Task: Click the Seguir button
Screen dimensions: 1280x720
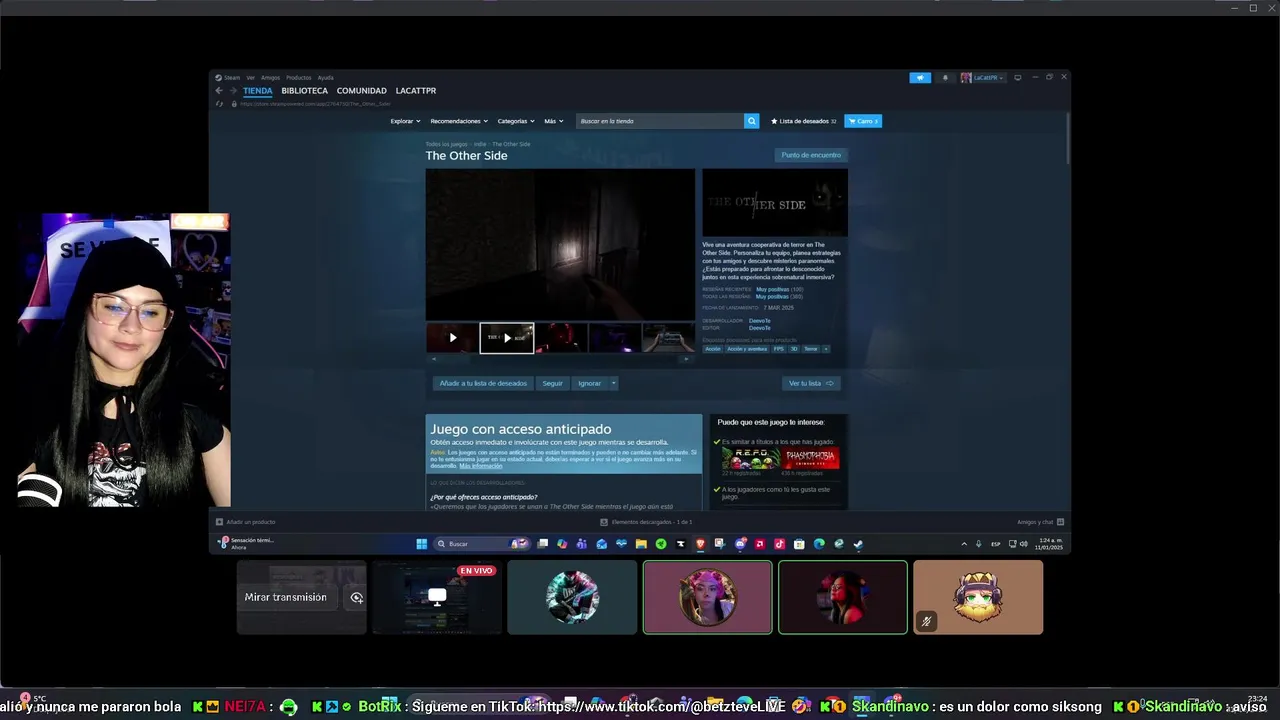Action: coord(552,383)
